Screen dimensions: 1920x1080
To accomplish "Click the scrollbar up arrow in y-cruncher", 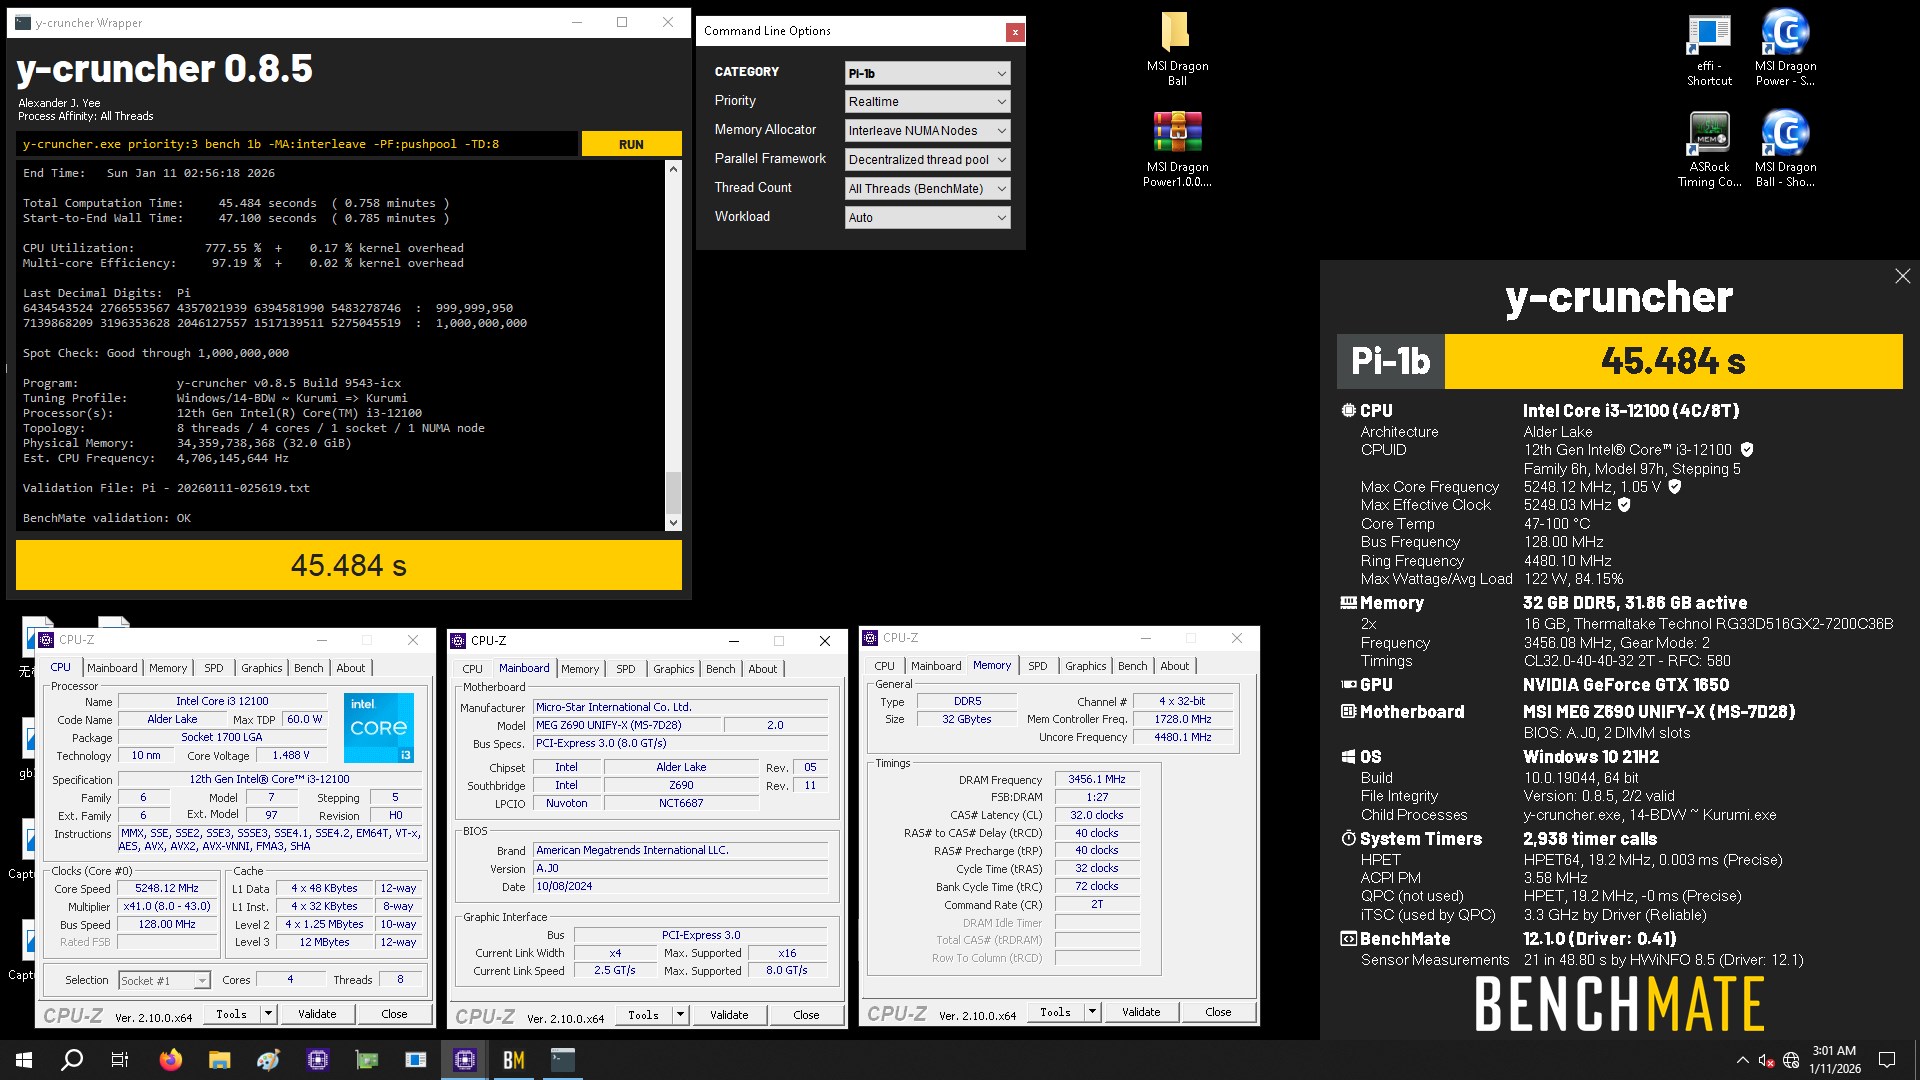I will pos(673,169).
